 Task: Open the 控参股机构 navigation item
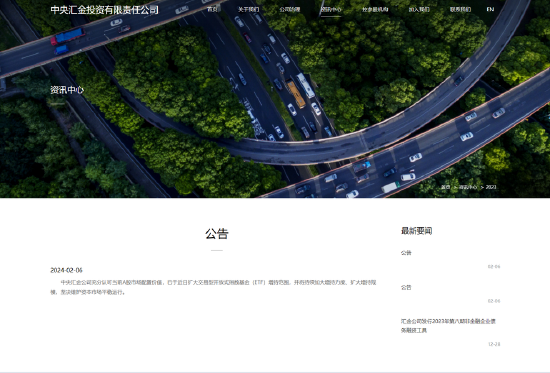[x=375, y=9]
